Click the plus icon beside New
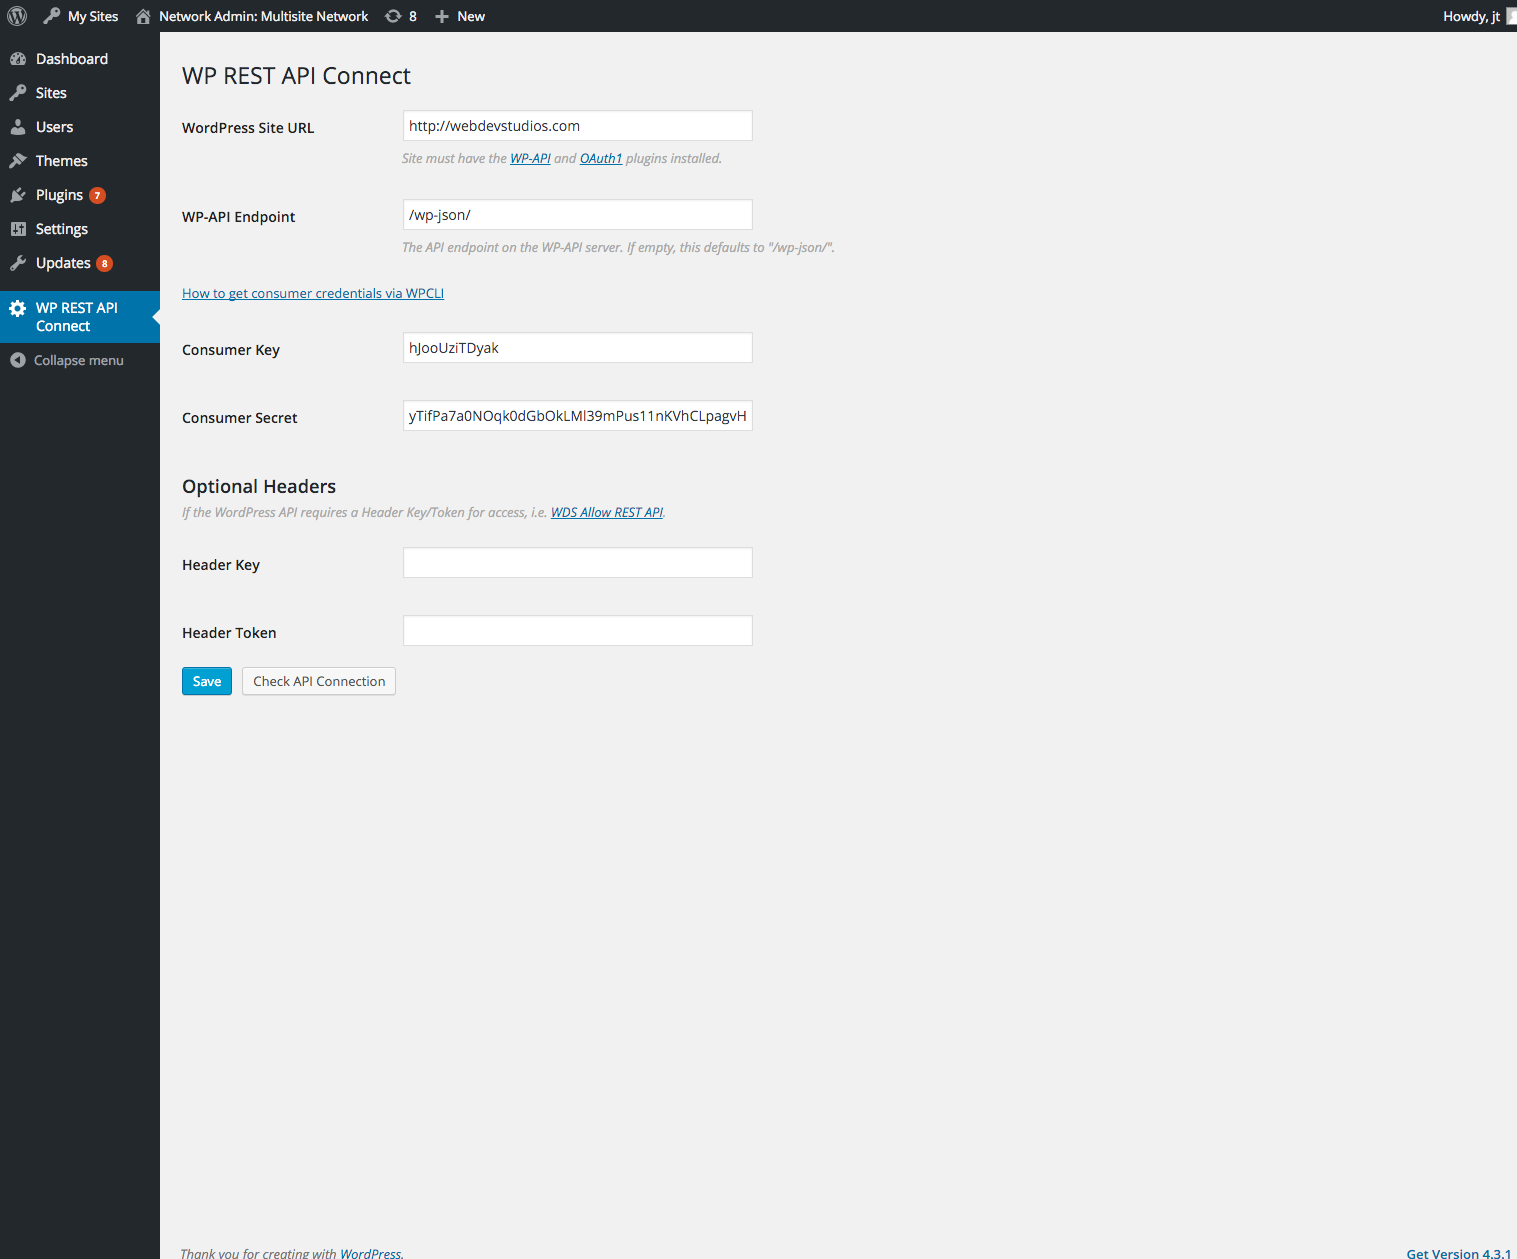1517x1259 pixels. [442, 16]
